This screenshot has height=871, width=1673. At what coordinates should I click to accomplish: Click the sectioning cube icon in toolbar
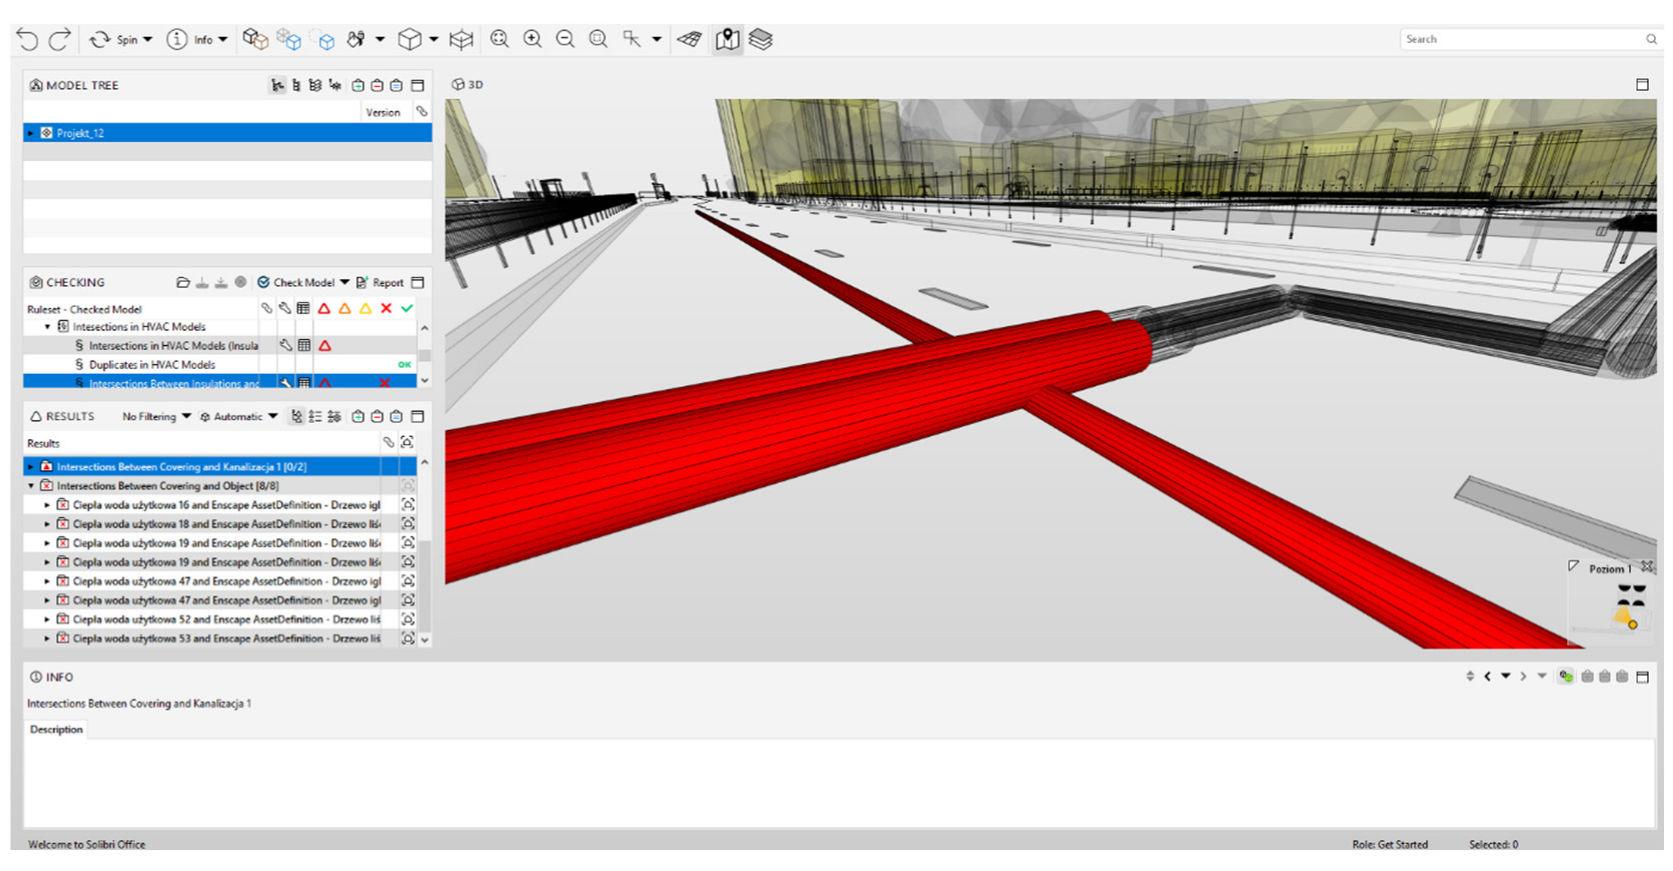coord(461,40)
